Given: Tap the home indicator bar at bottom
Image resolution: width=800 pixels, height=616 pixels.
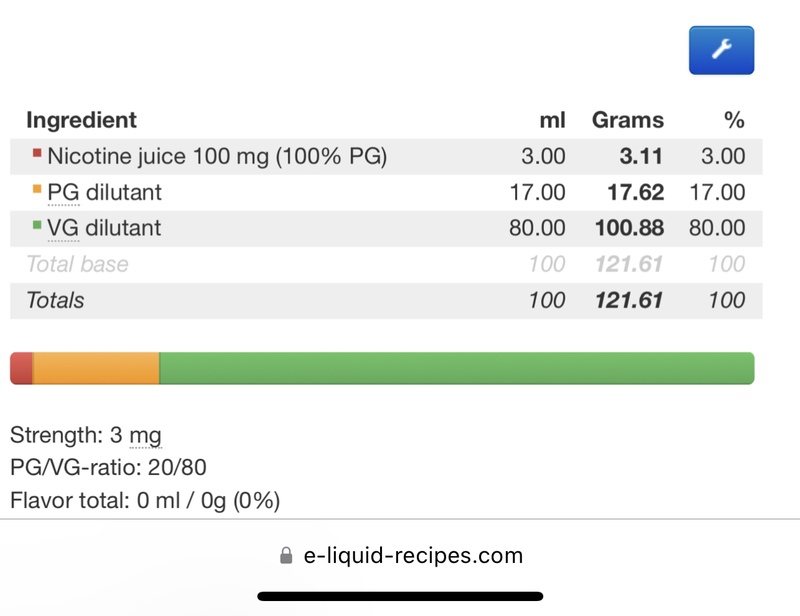Looking at the screenshot, I should [x=400, y=596].
